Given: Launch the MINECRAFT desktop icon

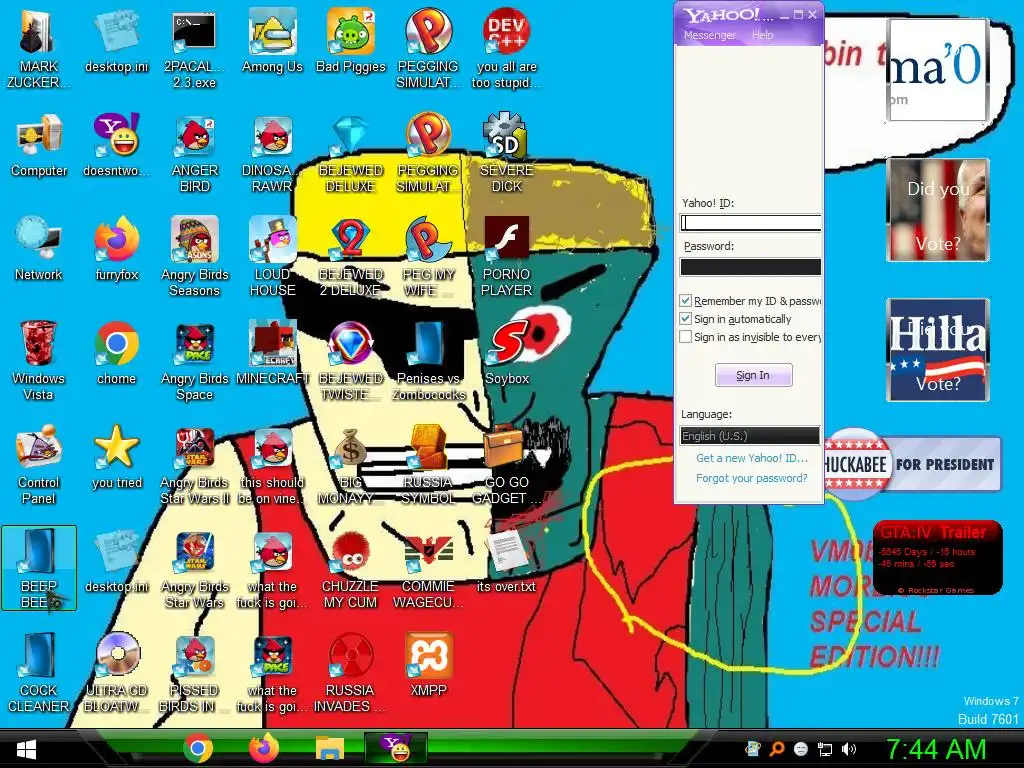Looking at the screenshot, I should pyautogui.click(x=272, y=353).
